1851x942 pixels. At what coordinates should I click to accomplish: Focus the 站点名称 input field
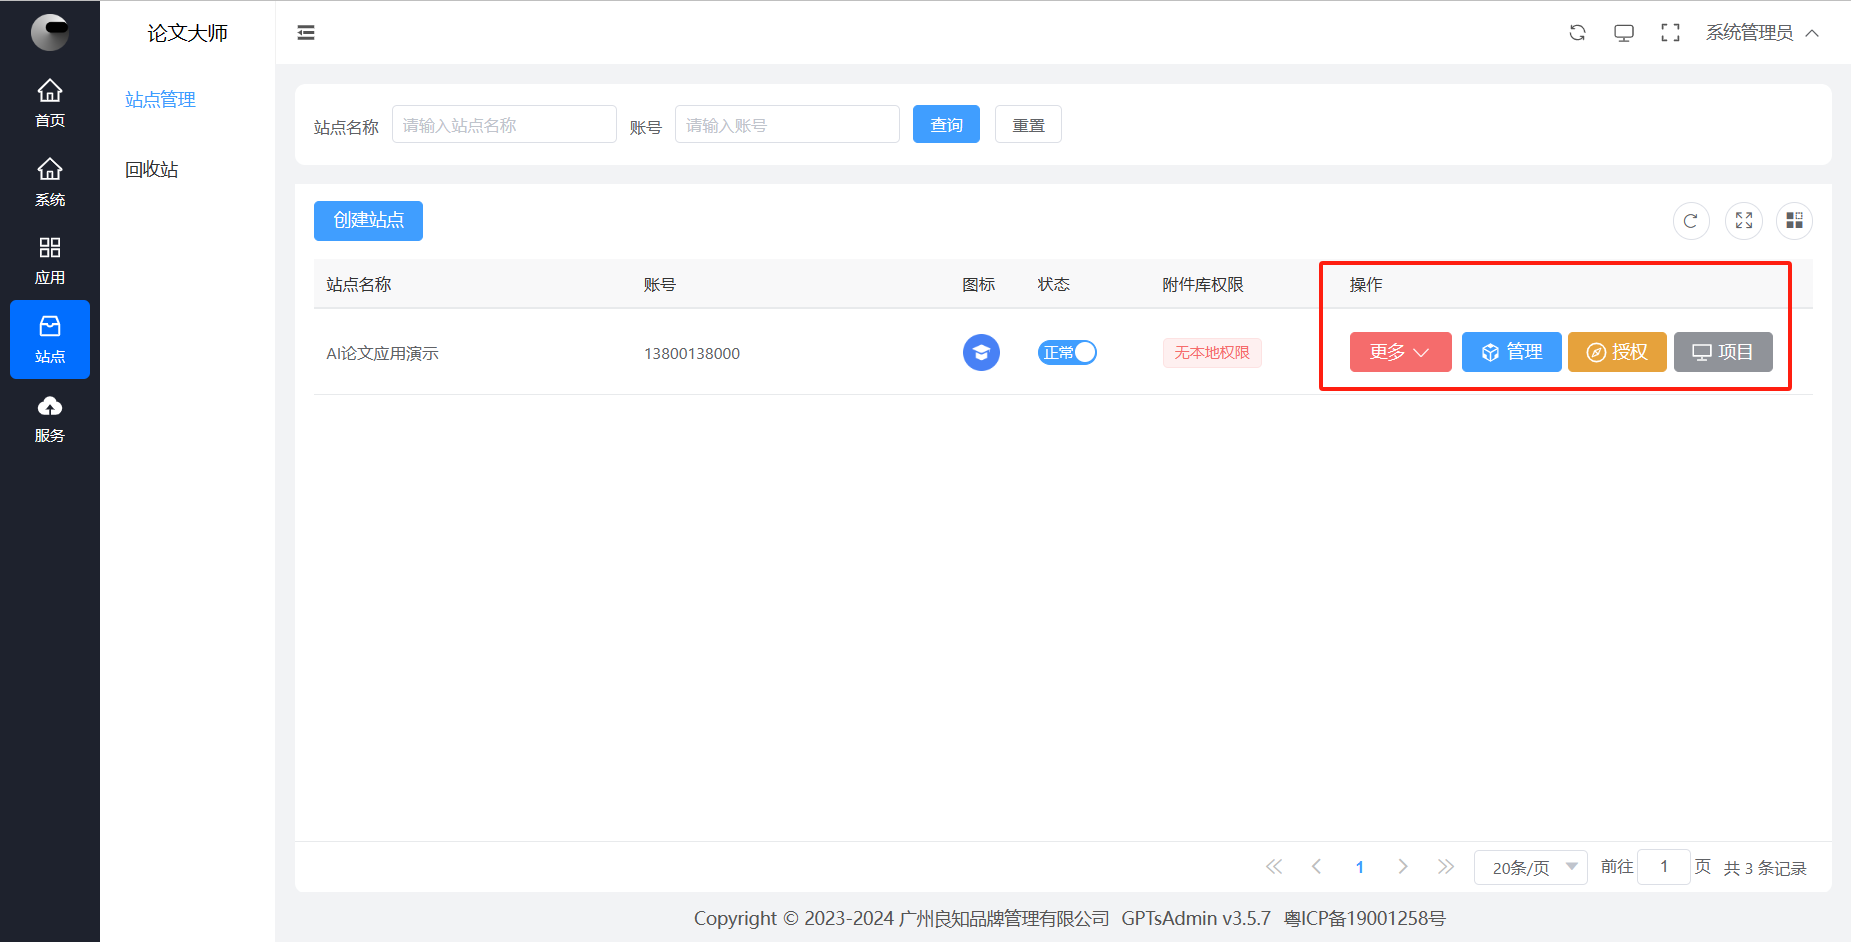[x=504, y=124]
